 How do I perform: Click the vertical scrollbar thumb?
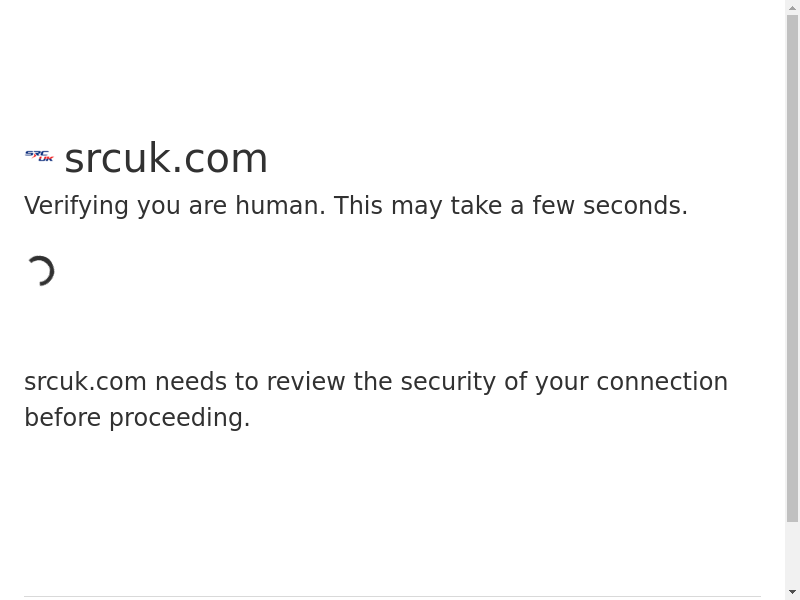(x=792, y=268)
